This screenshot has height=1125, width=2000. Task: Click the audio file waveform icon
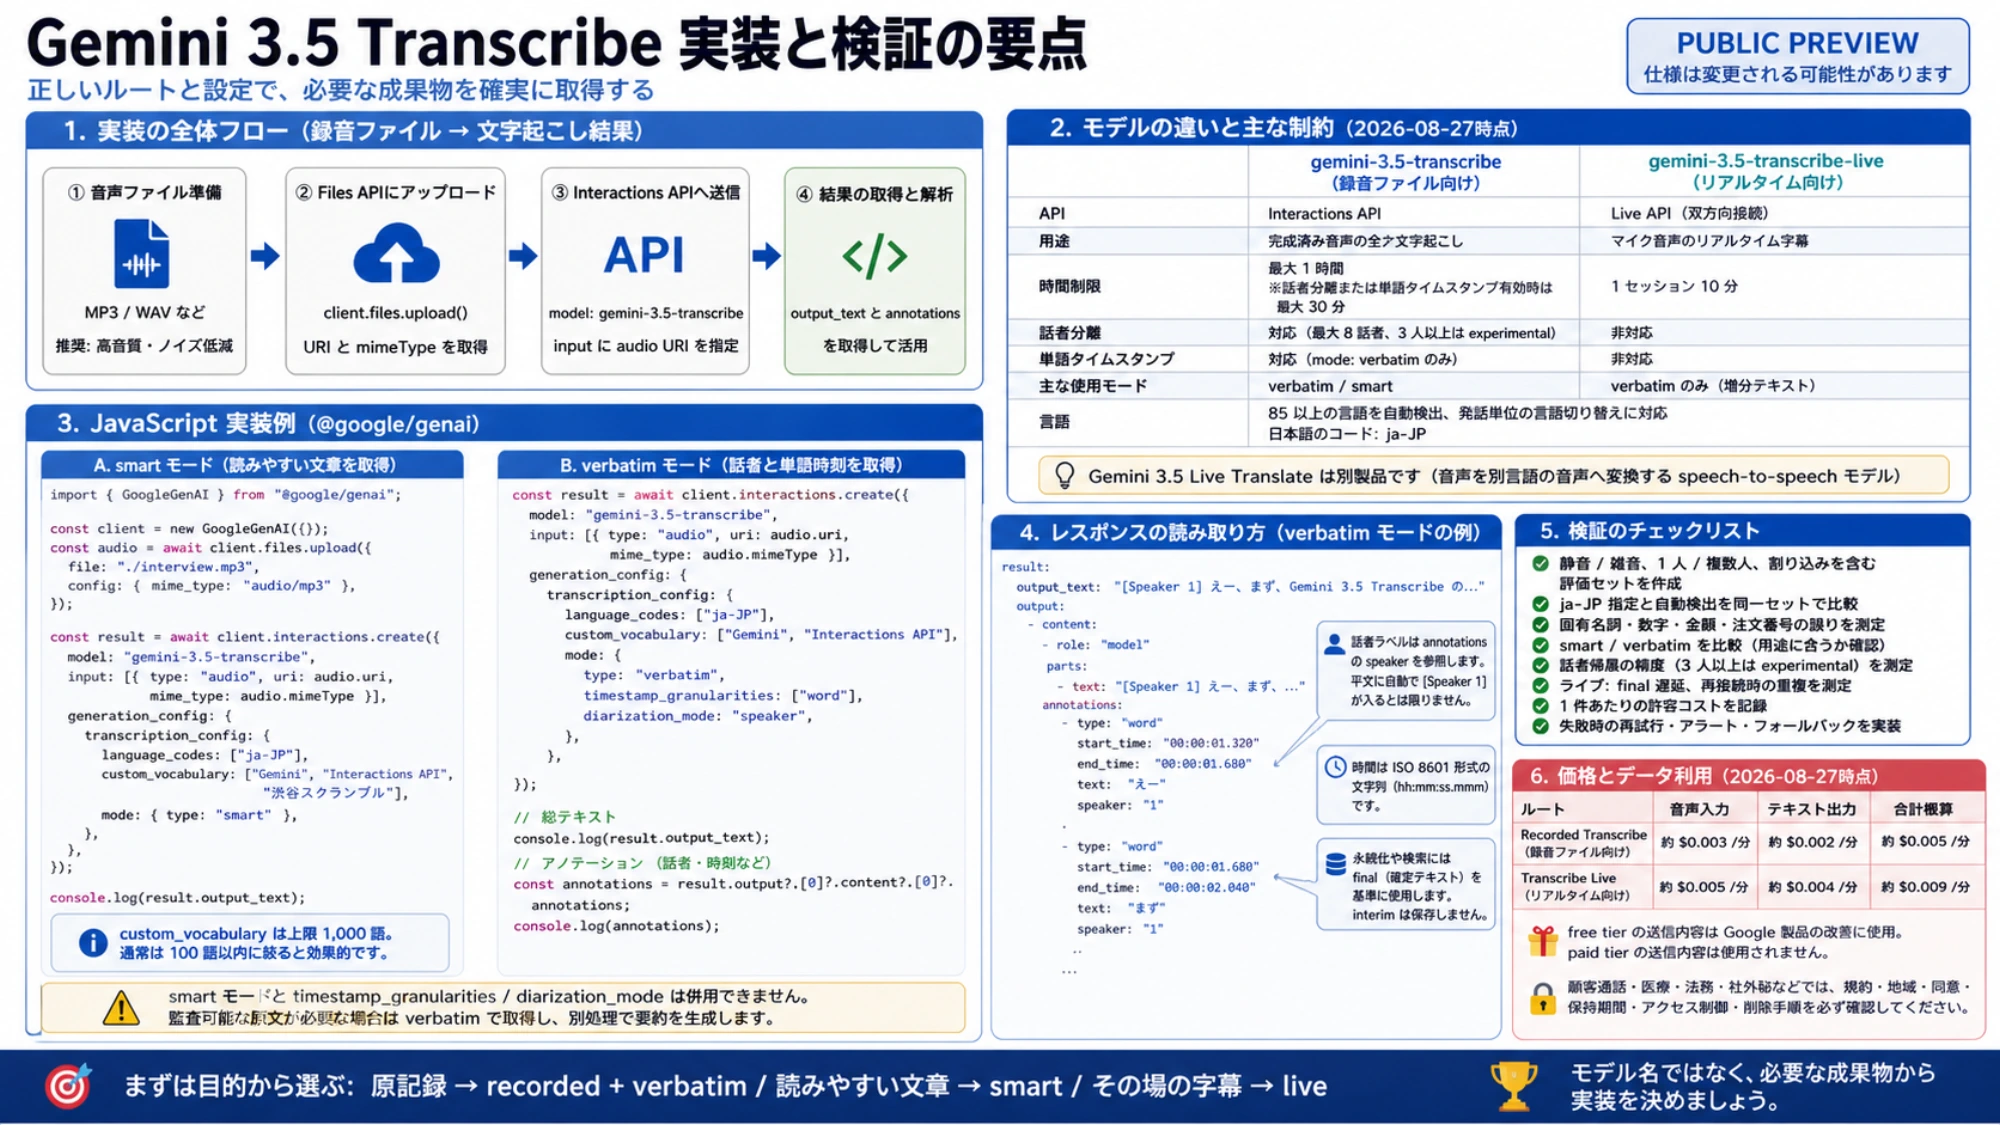(x=141, y=254)
